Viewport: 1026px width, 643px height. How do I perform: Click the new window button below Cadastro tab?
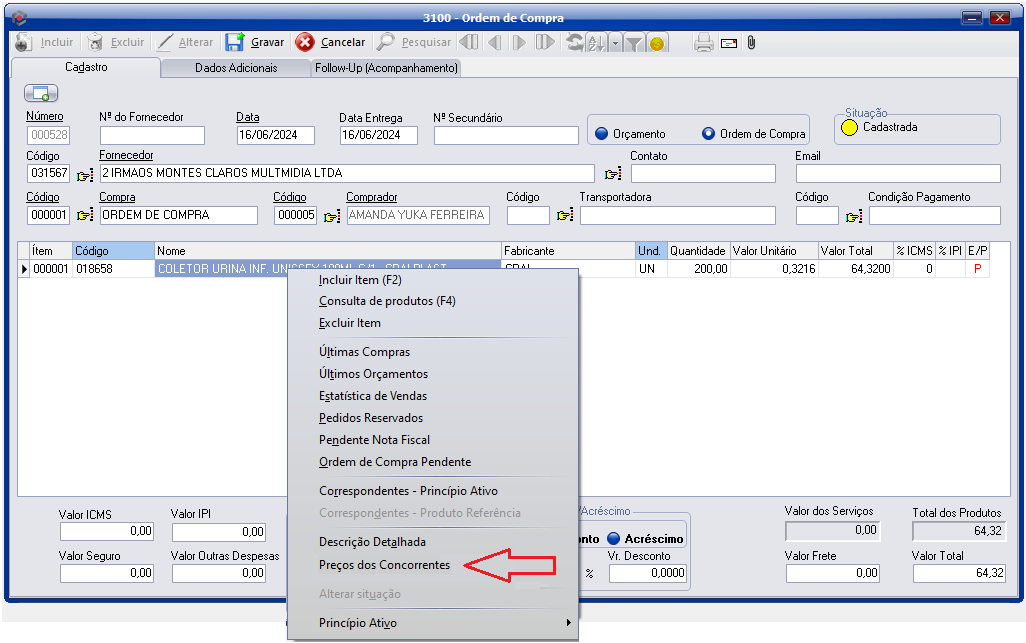pos(41,93)
